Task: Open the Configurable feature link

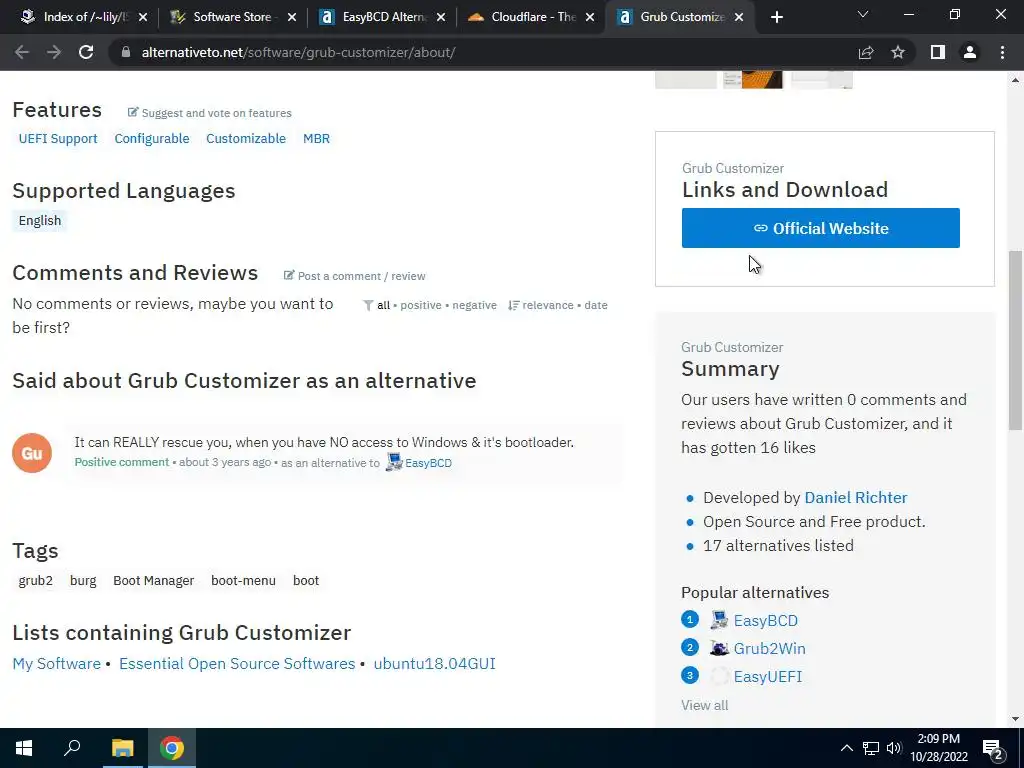Action: 152,138
